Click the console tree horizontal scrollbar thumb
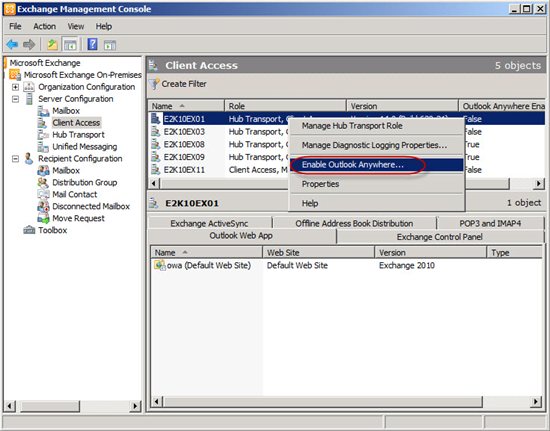Image resolution: width=550 pixels, height=431 pixels. (49, 406)
